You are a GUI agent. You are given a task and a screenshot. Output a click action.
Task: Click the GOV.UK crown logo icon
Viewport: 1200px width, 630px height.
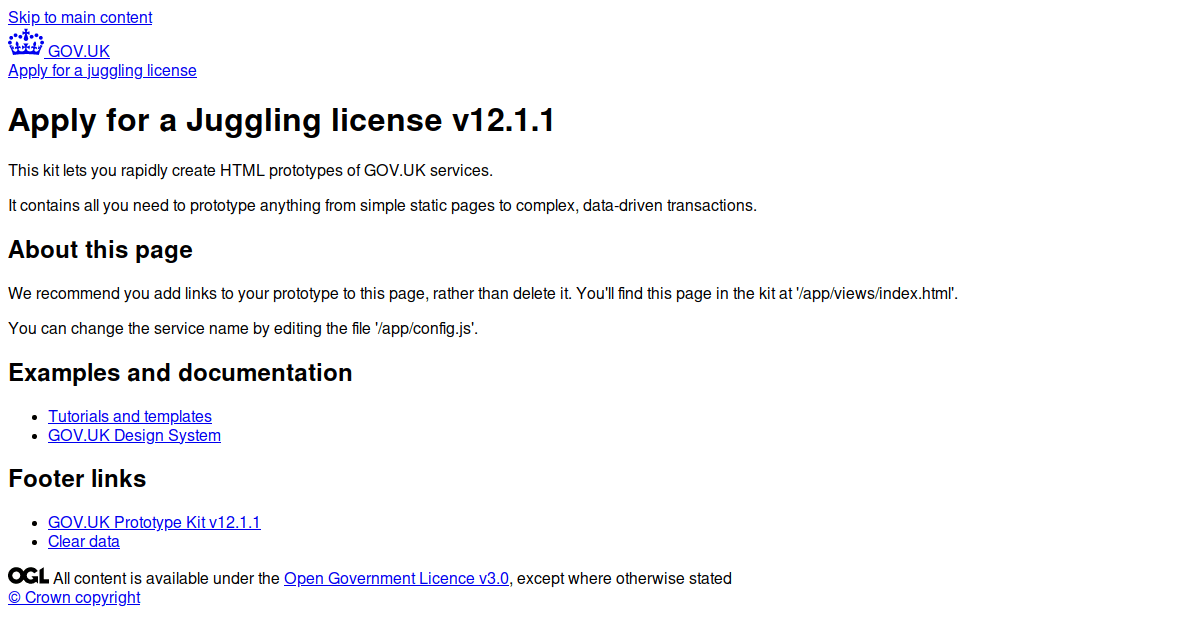click(x=26, y=43)
